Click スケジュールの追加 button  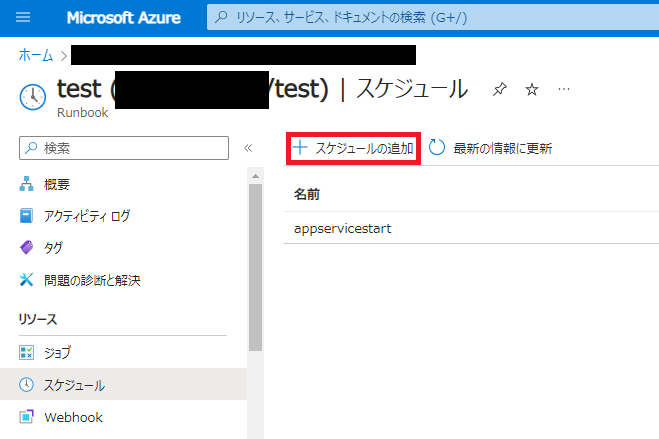click(353, 148)
